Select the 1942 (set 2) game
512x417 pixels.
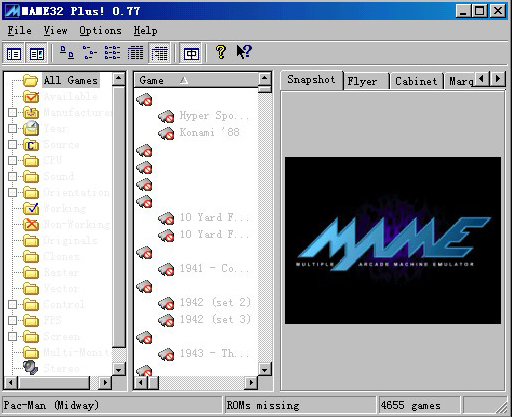[x=204, y=302]
